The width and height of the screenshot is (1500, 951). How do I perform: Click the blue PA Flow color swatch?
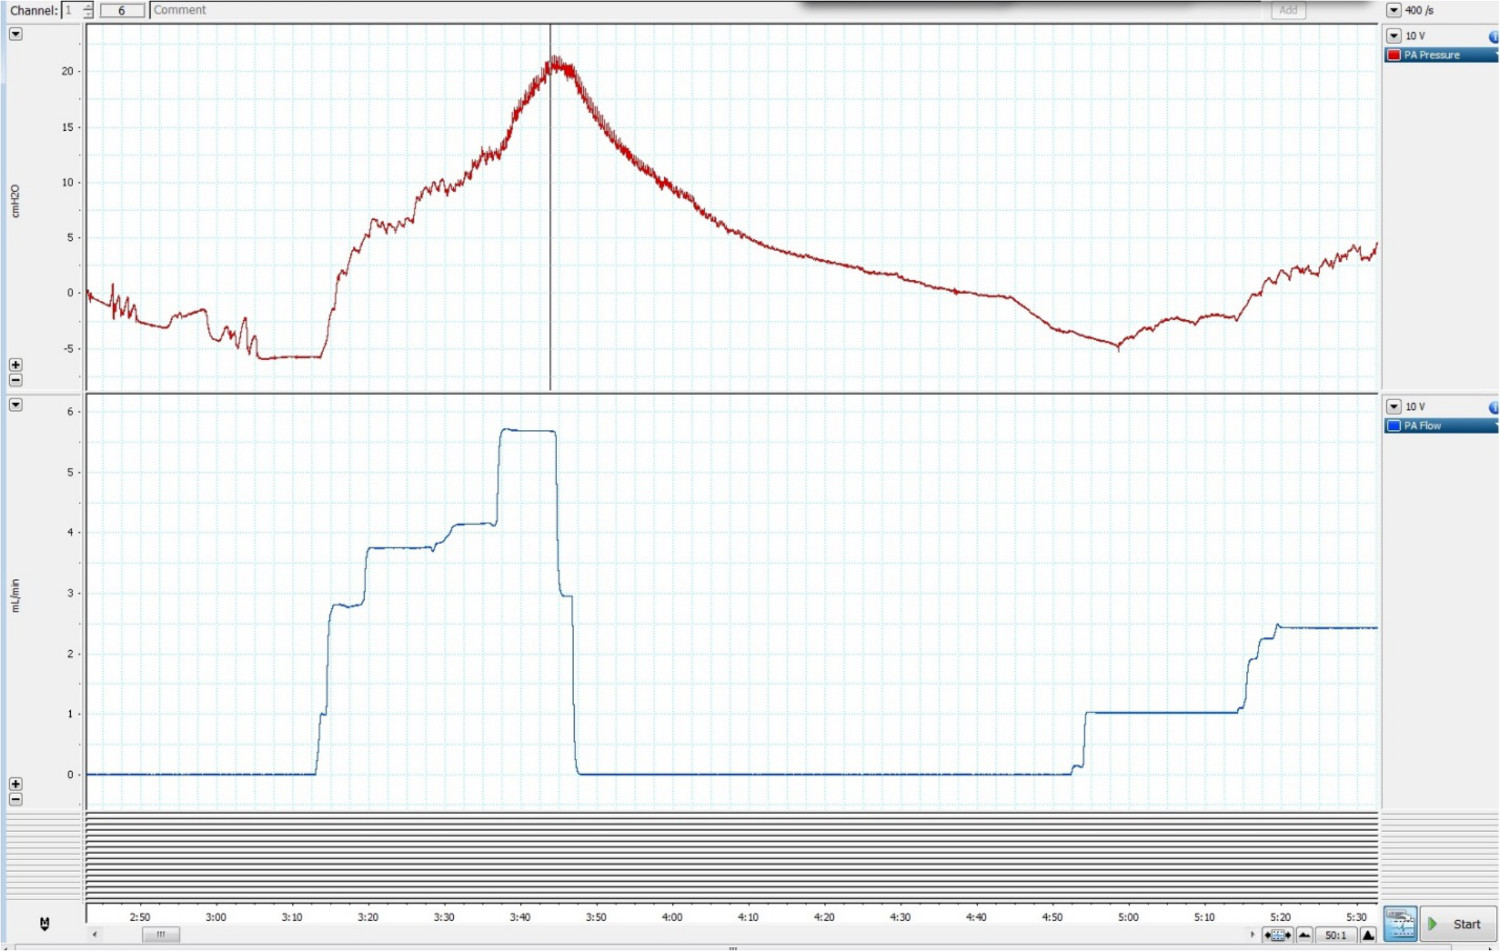click(1394, 426)
